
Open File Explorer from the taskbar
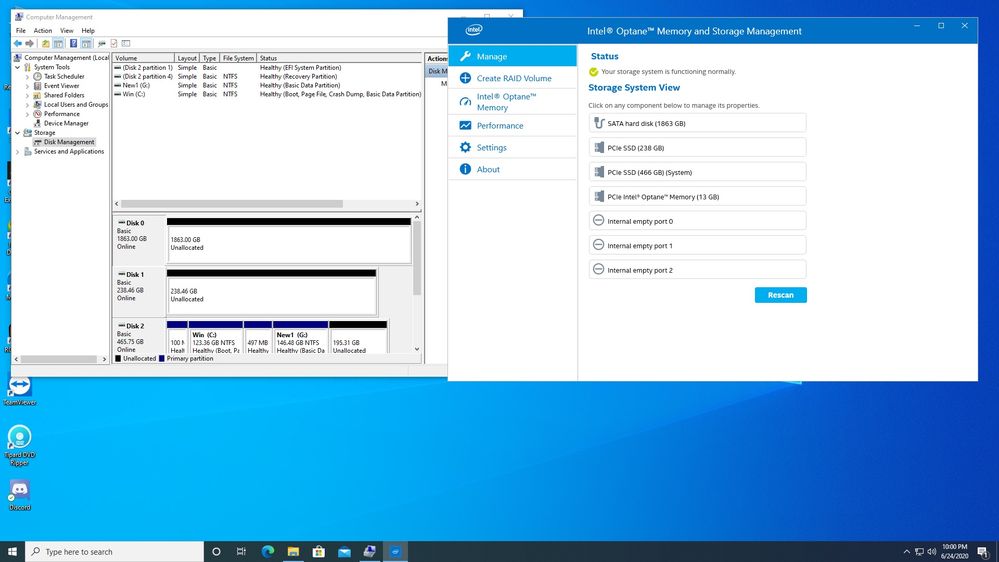[293, 551]
